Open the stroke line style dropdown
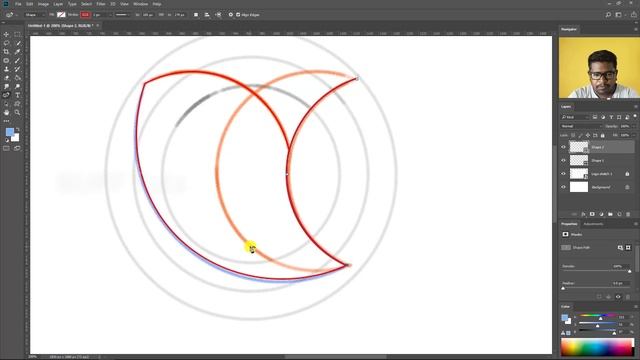This screenshot has width=640, height=360. point(122,15)
